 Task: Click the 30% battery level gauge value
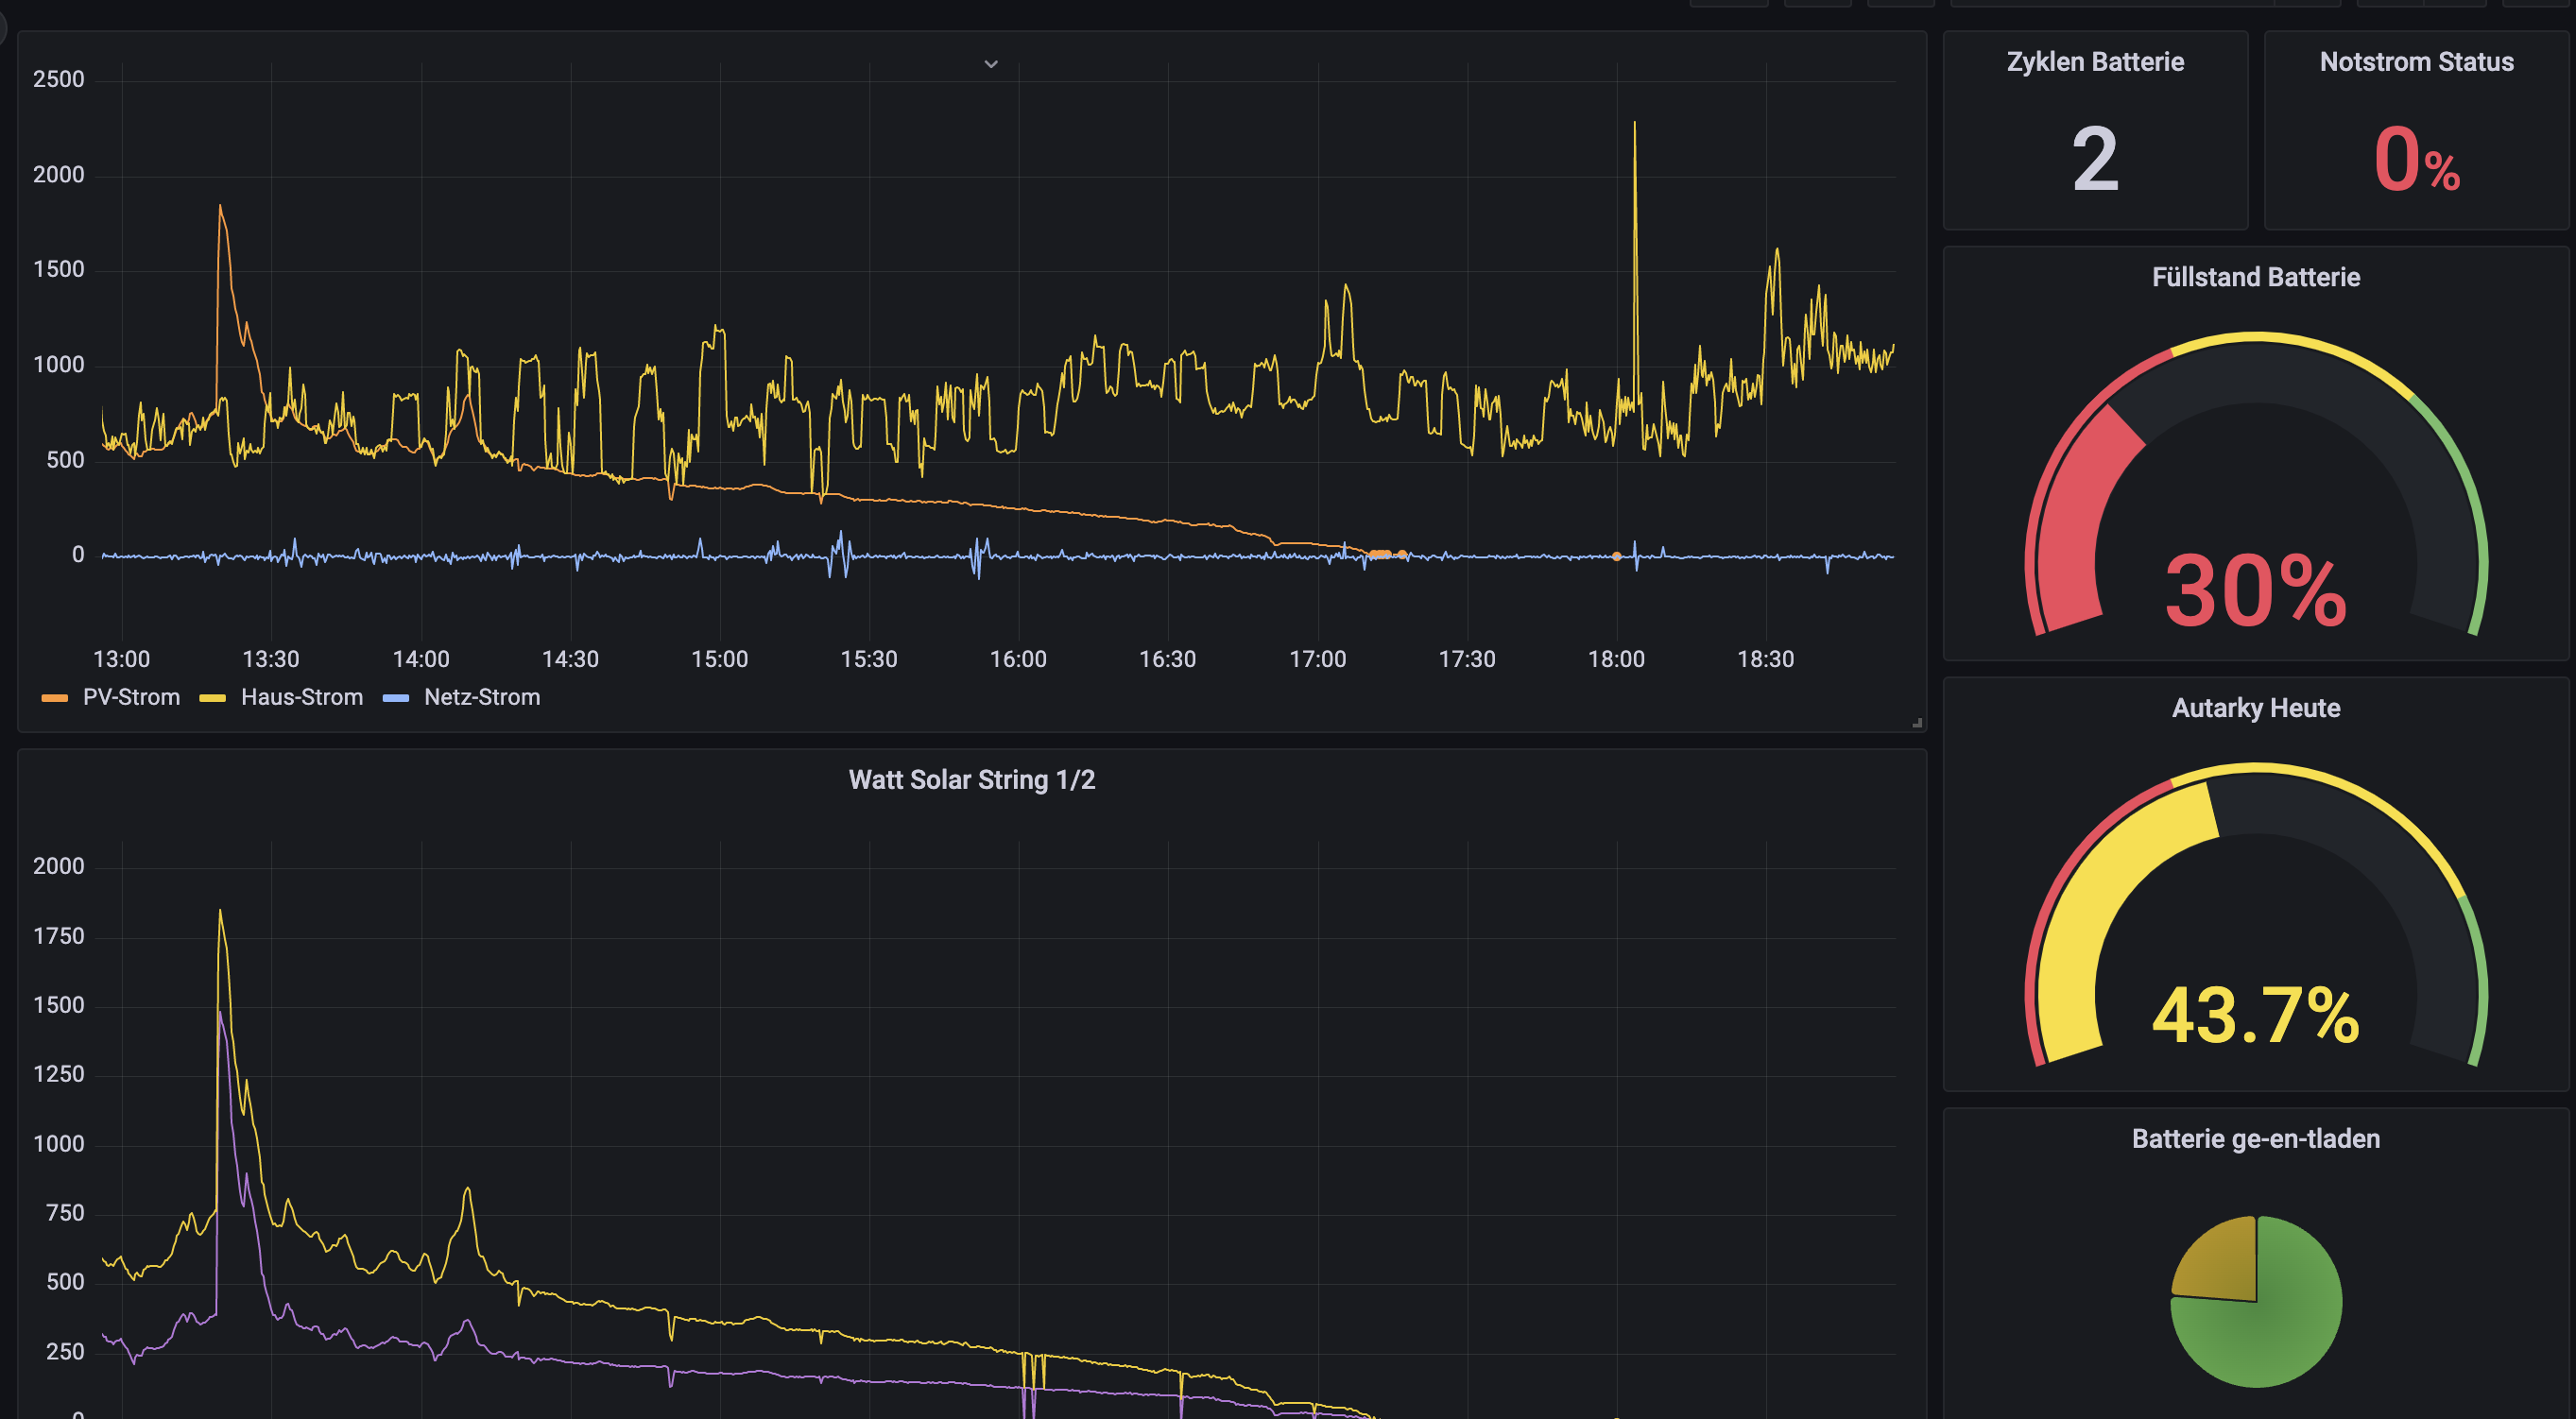point(2256,591)
